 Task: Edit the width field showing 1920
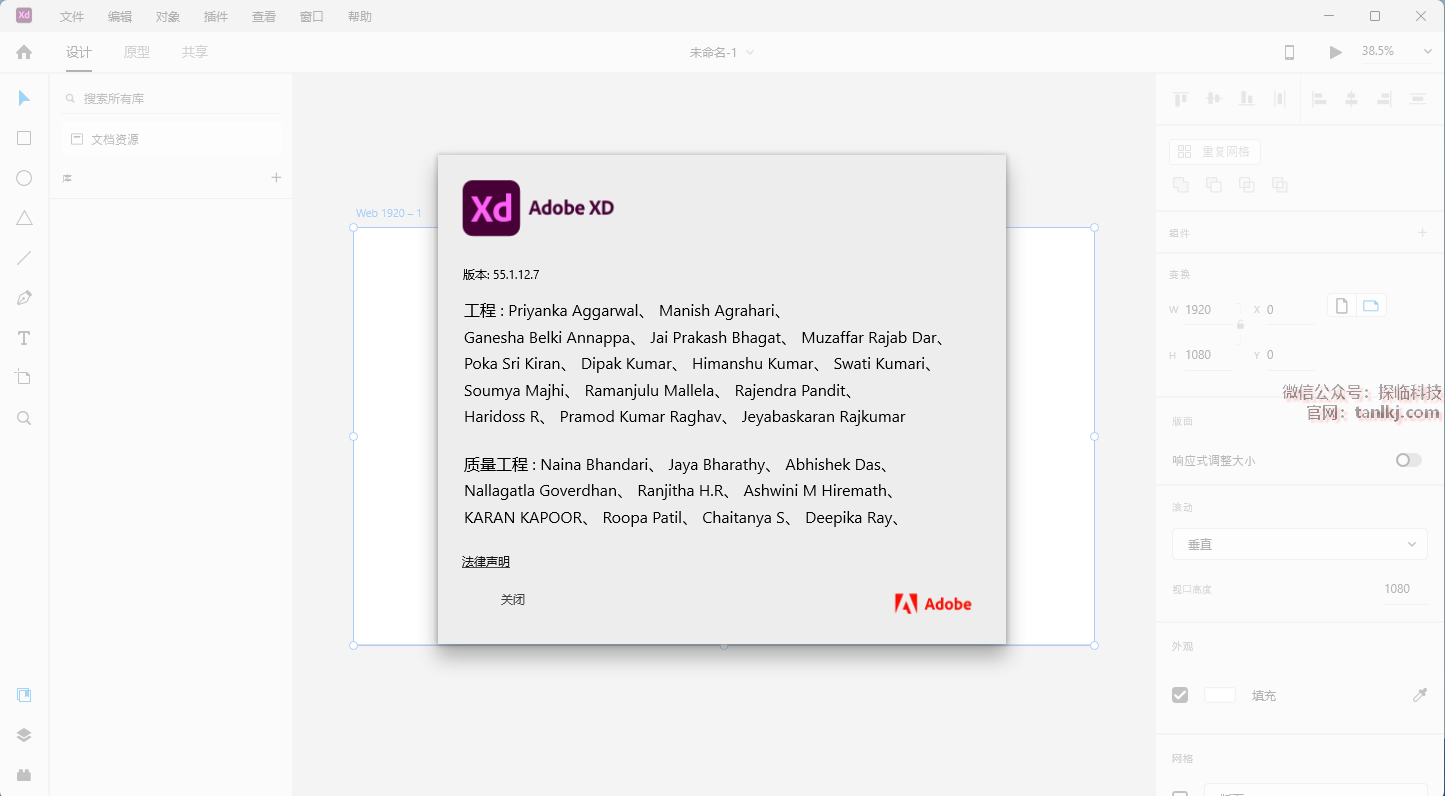coord(1208,310)
